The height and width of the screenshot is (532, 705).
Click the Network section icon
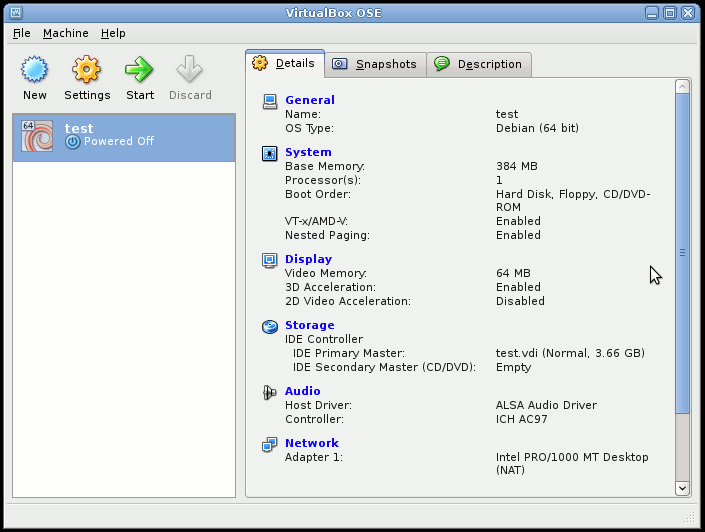pos(270,445)
